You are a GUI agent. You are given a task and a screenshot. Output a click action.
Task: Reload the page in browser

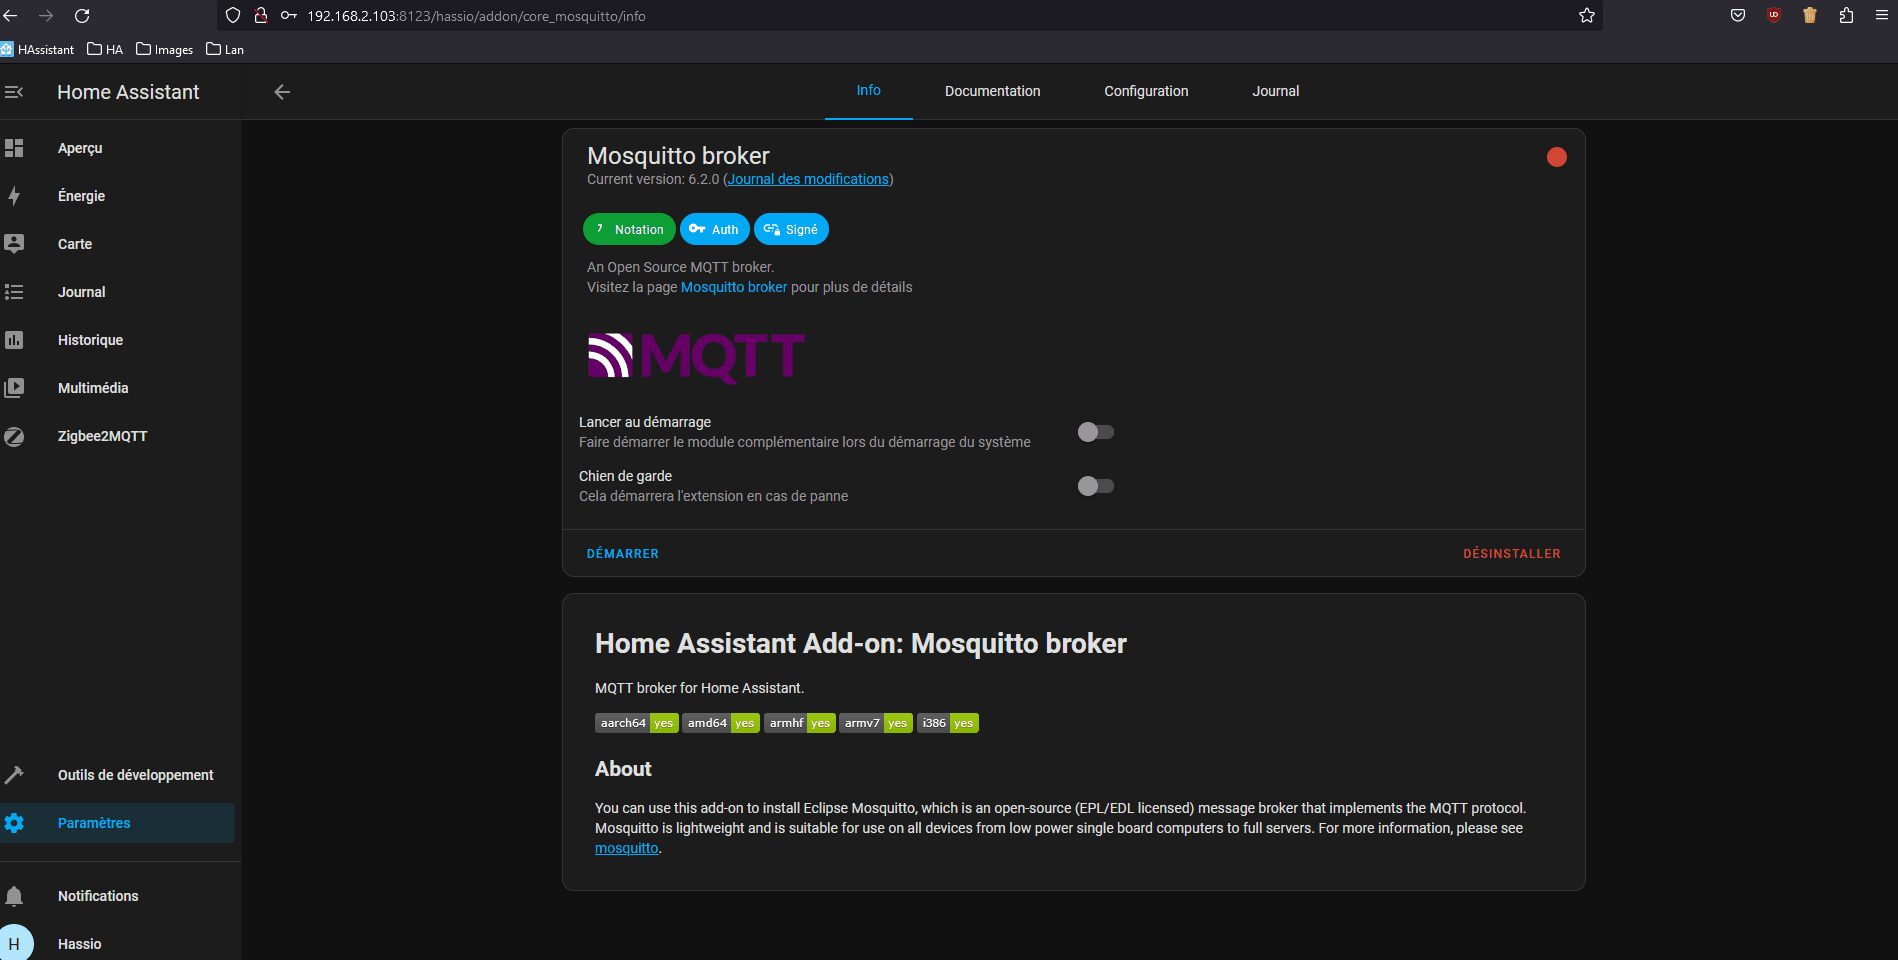click(82, 16)
